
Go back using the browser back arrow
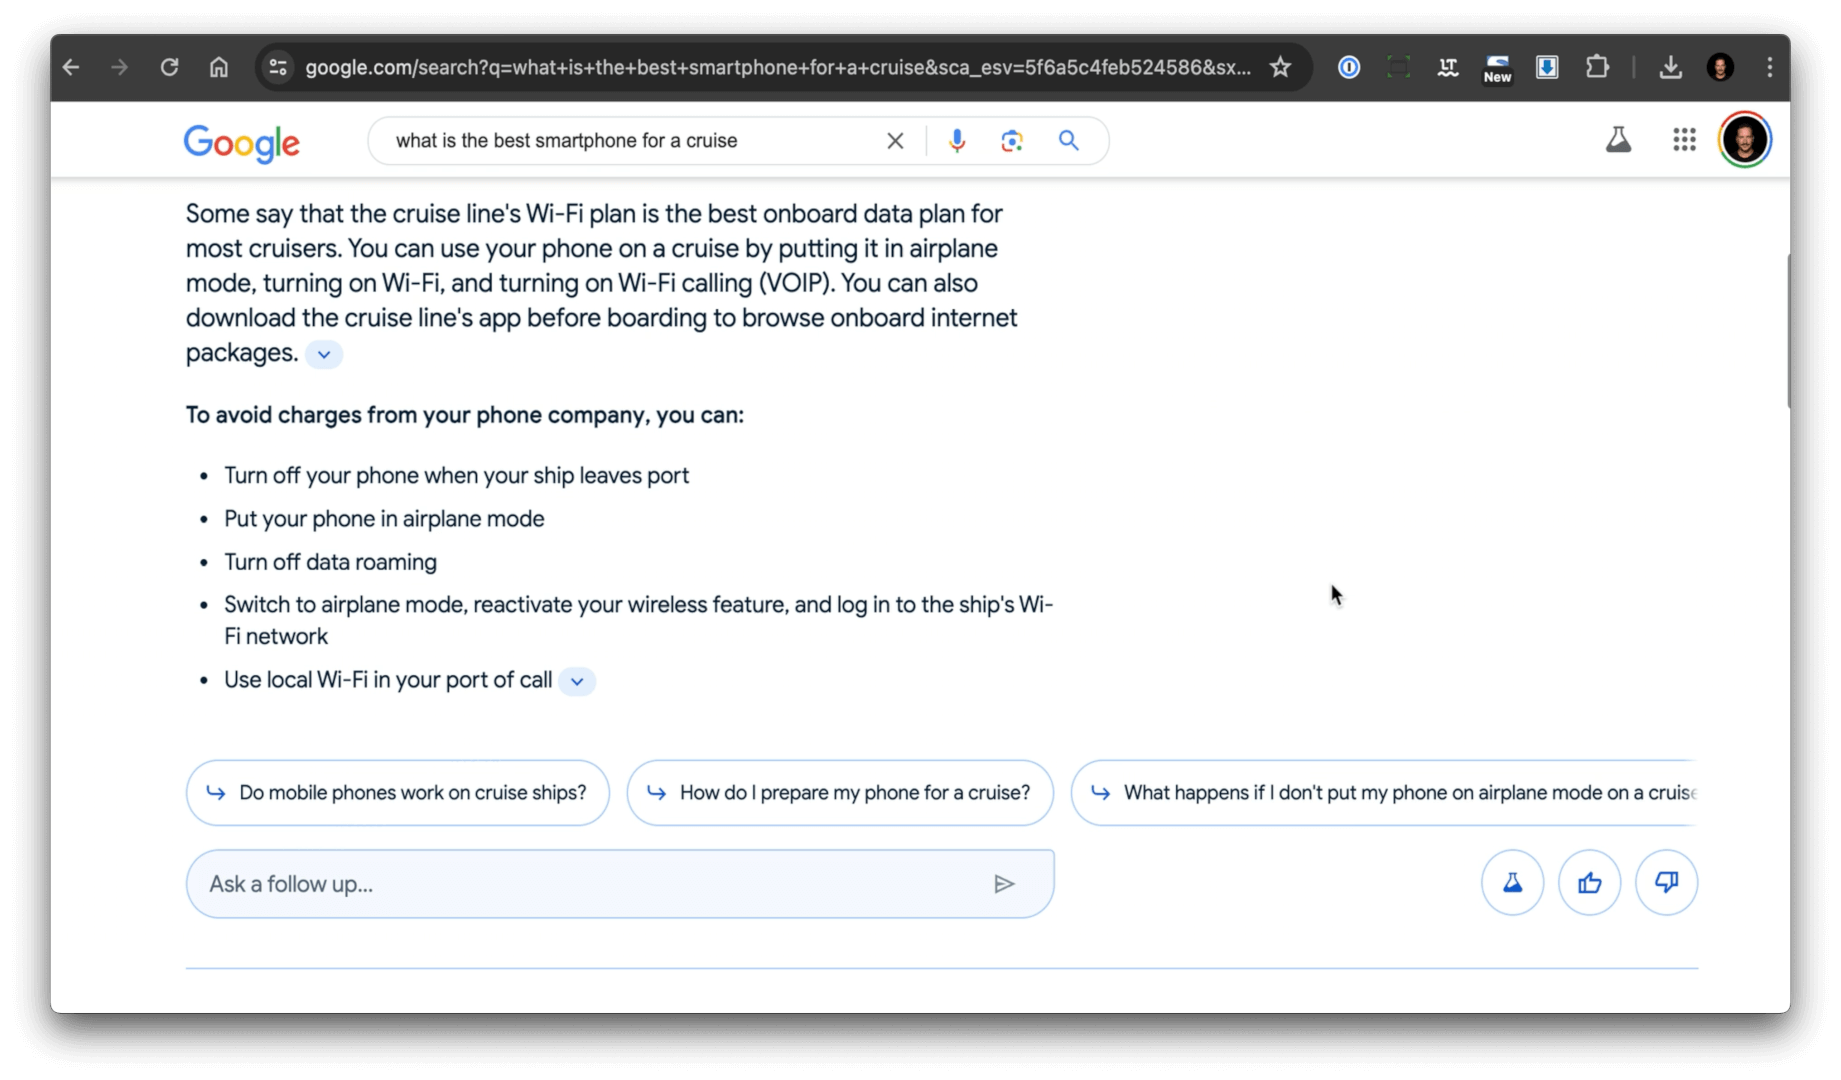coord(71,67)
